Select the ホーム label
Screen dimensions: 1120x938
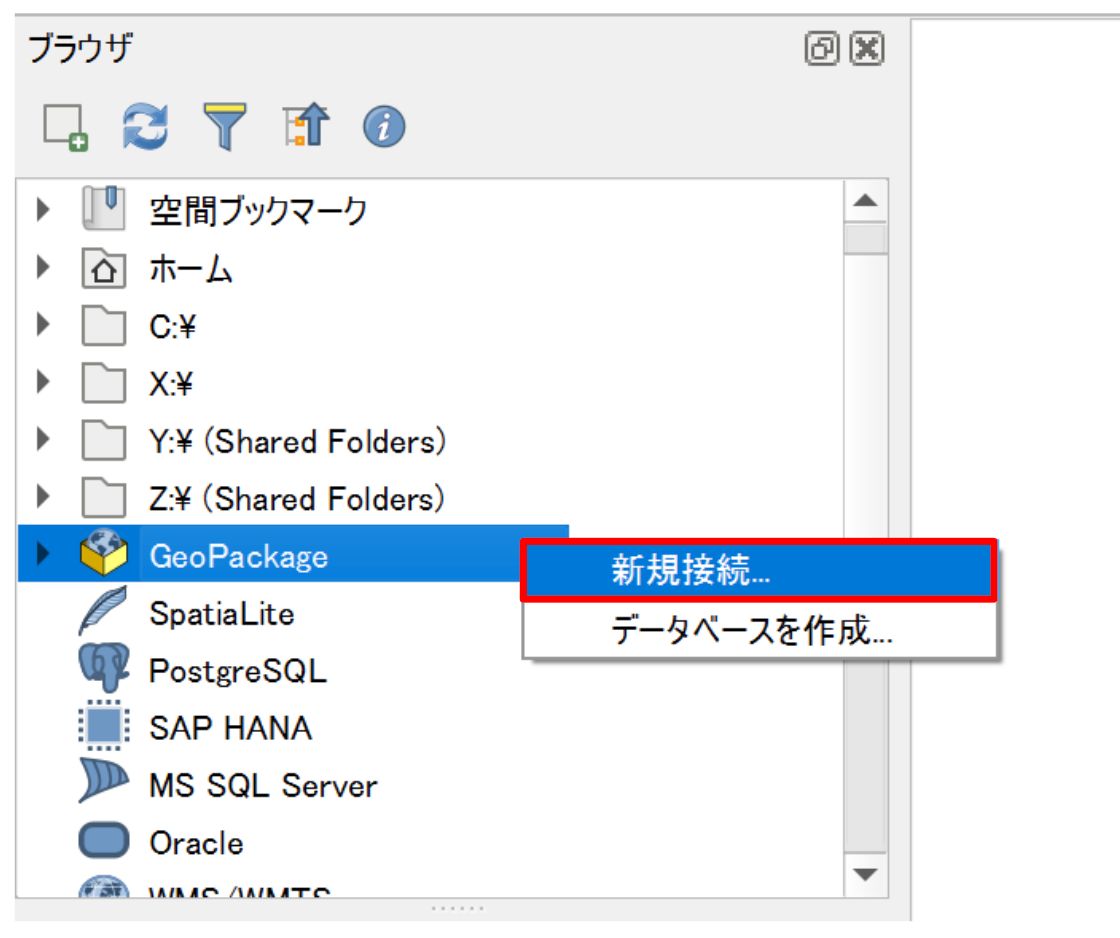point(191,269)
